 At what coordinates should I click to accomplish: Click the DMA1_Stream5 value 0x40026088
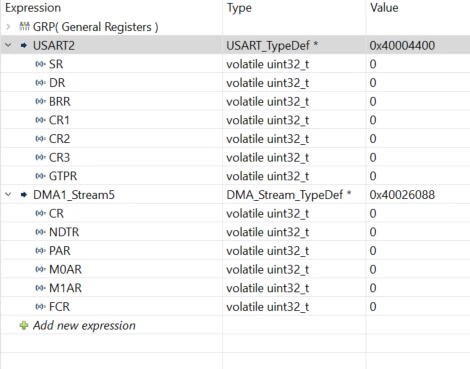[402, 195]
